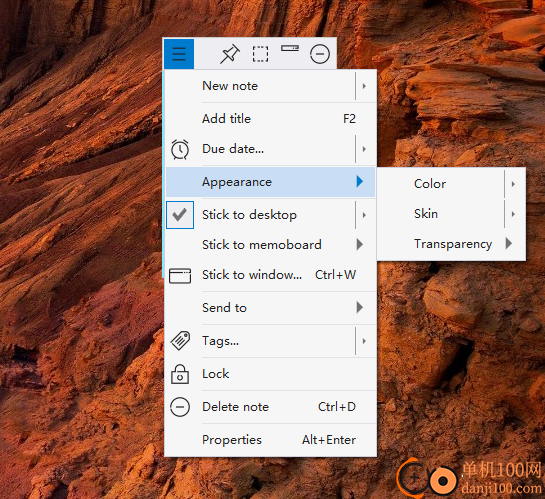Image resolution: width=545 pixels, height=499 pixels.
Task: Expand the New note submenu arrow
Action: pyautogui.click(x=364, y=86)
